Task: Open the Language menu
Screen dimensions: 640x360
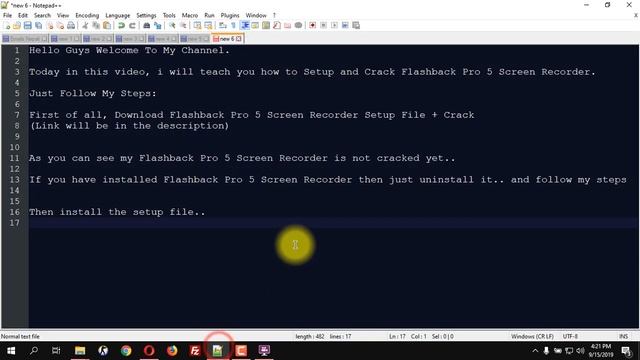Action: tap(118, 16)
